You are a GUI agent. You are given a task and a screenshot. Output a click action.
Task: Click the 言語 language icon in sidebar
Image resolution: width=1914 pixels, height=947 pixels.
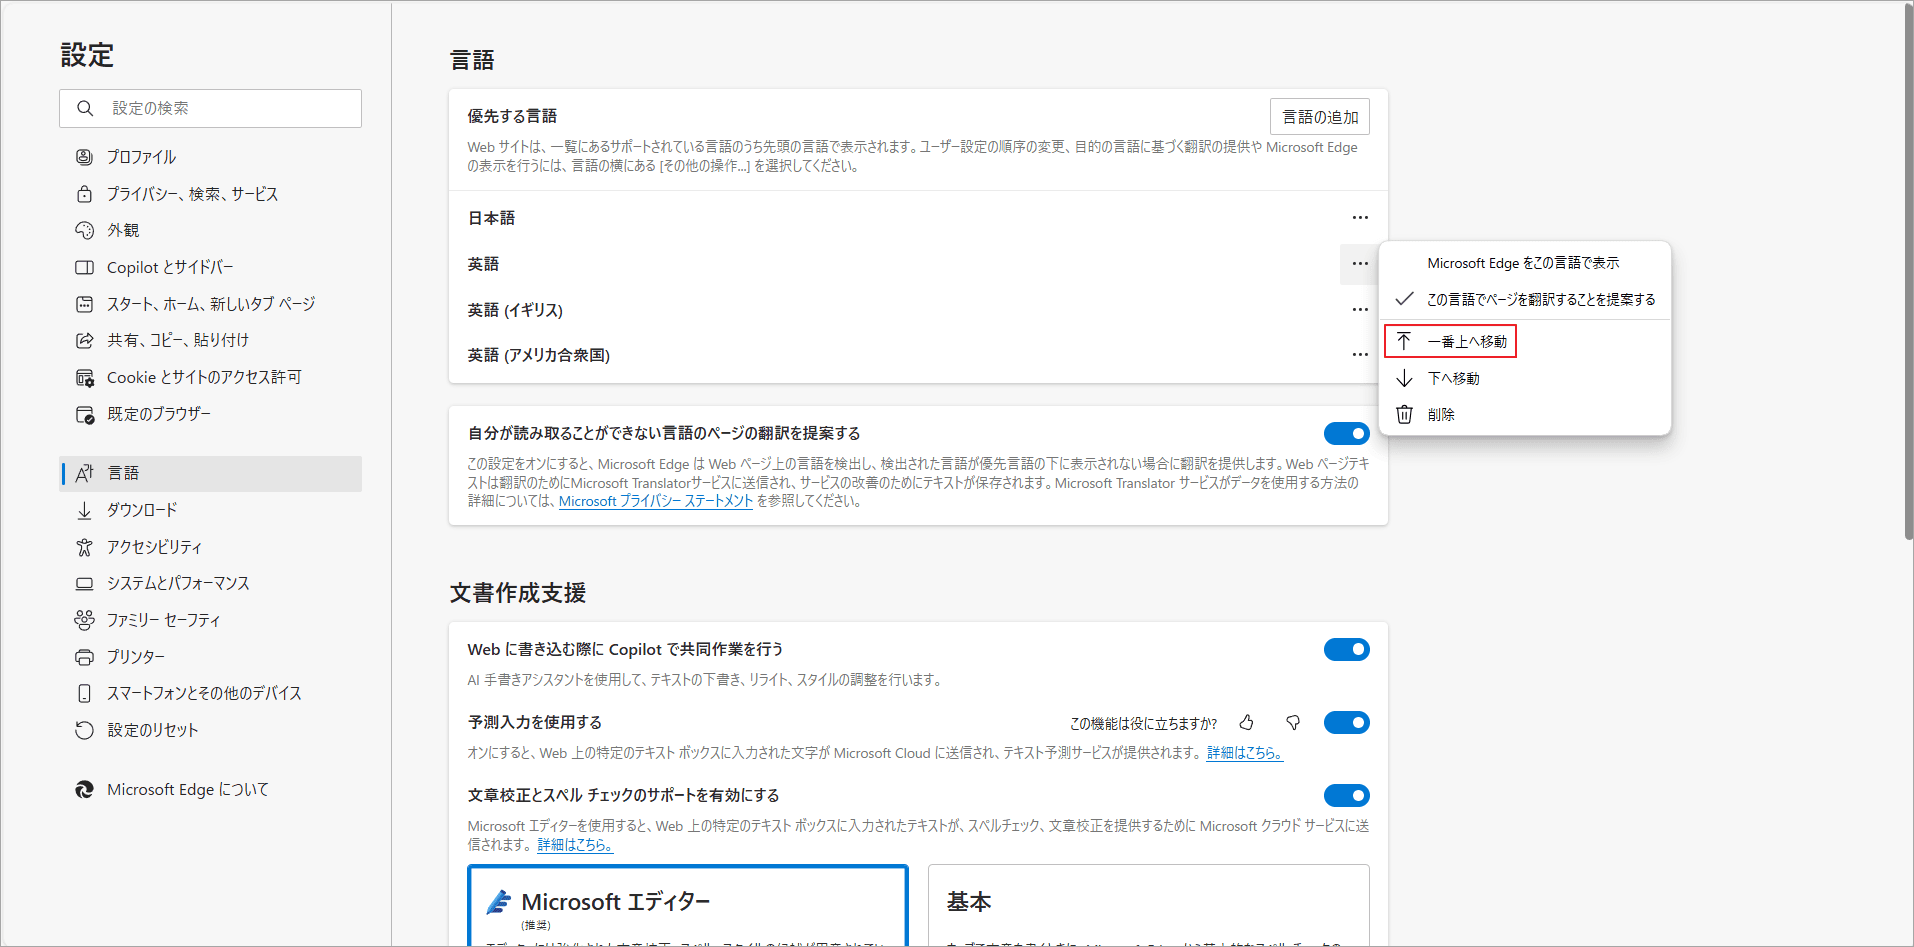[85, 473]
